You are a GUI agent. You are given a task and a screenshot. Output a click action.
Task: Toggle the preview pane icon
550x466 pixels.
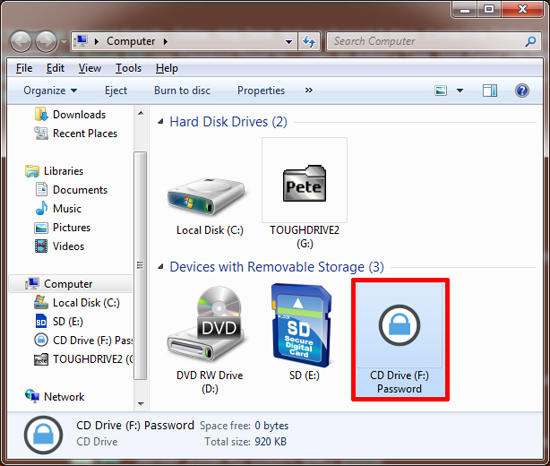coord(490,90)
